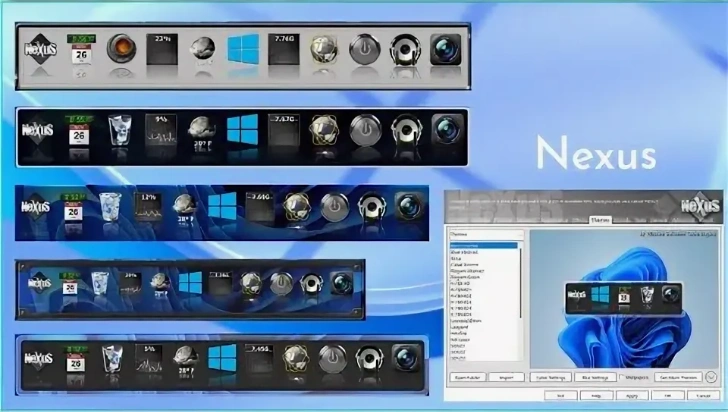Open Blur Settings in the themes dialog
The width and height of the screenshot is (728, 412).
[595, 377]
